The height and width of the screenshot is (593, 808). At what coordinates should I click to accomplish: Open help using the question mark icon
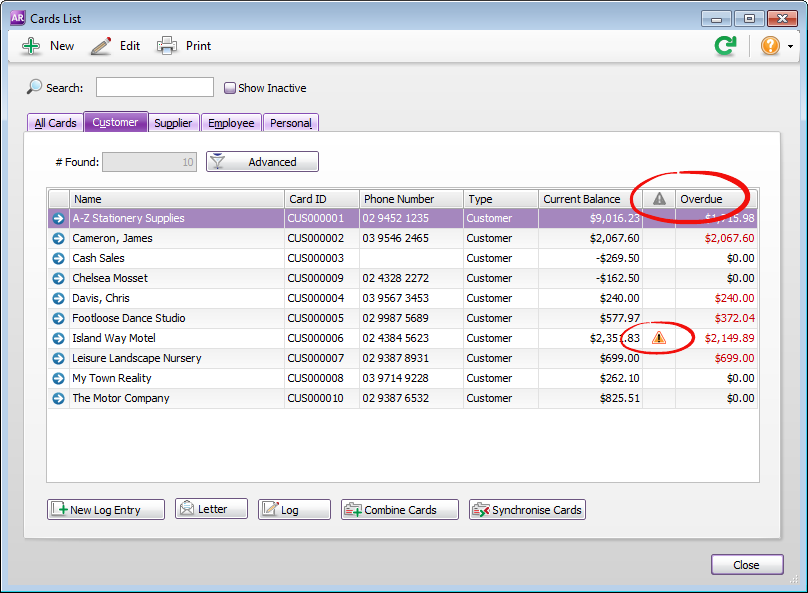(x=768, y=45)
